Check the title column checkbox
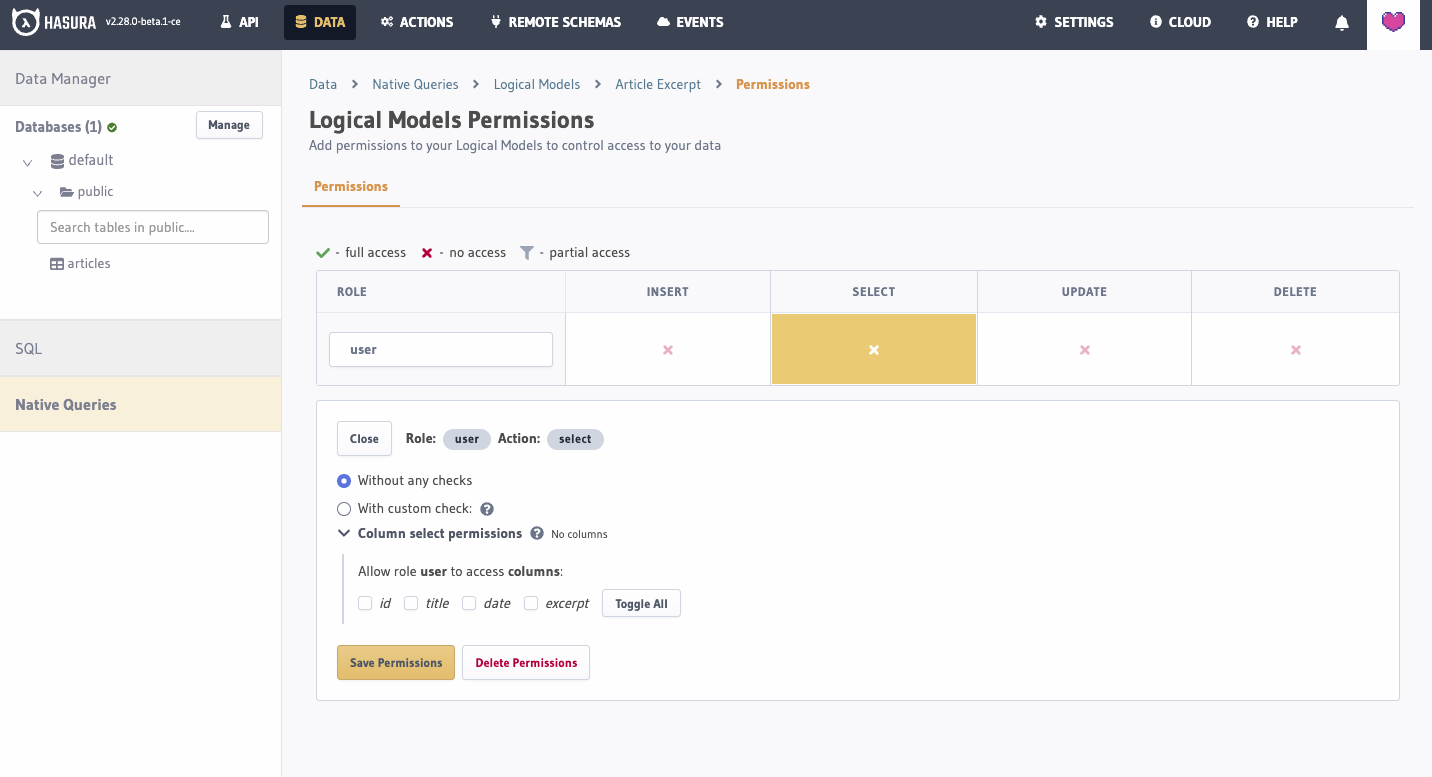The image size is (1432, 777). tap(411, 604)
